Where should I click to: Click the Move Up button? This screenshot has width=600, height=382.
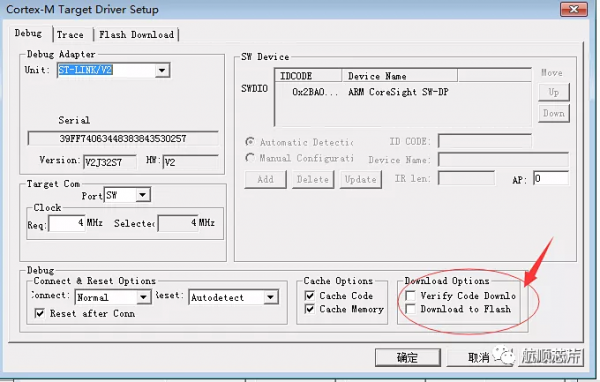(x=554, y=92)
